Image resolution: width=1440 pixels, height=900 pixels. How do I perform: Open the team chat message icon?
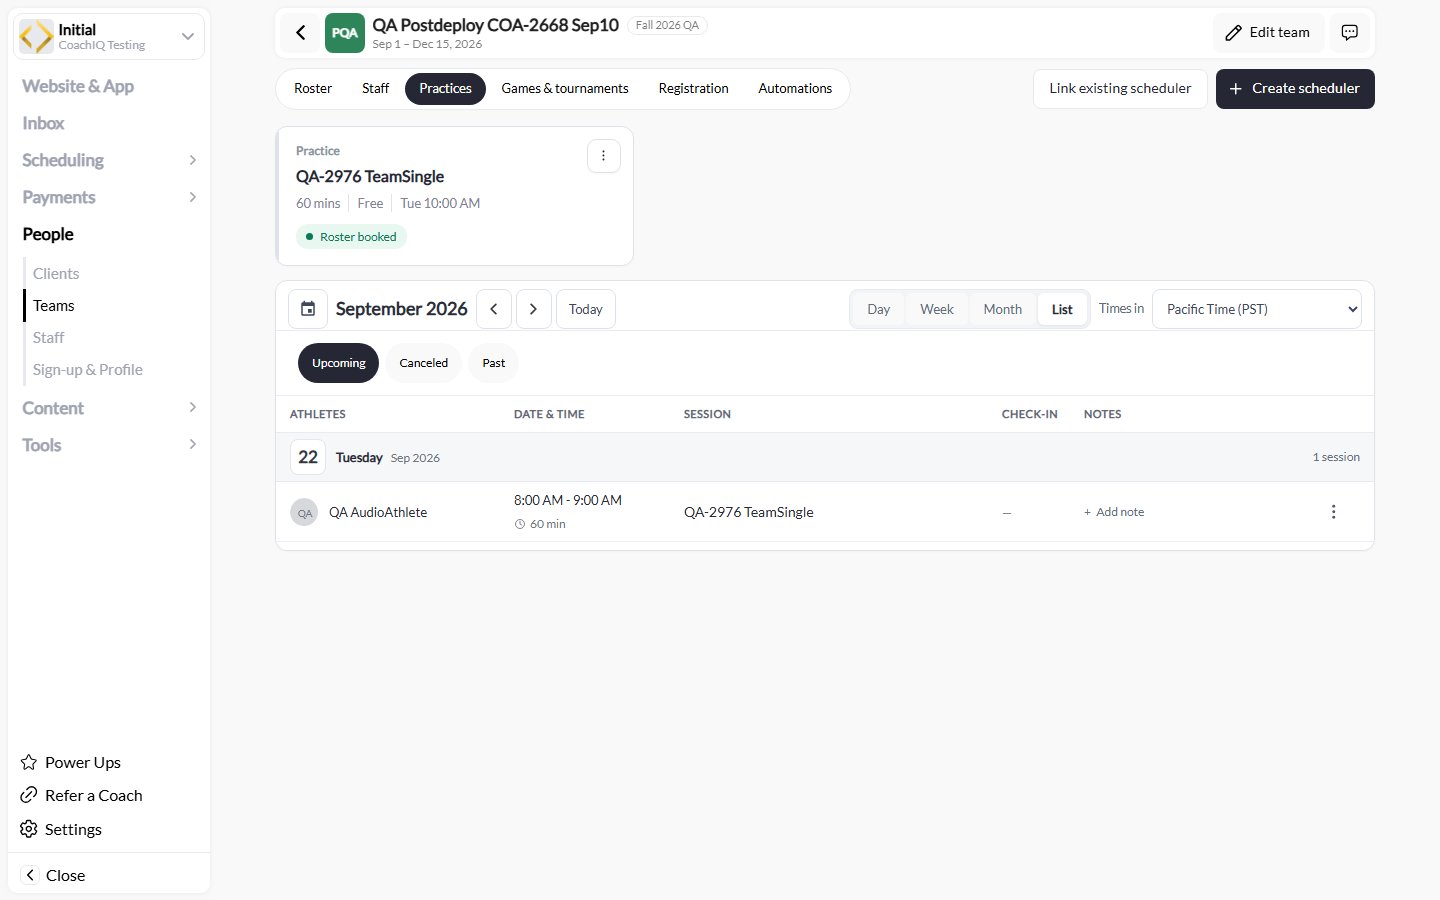point(1349,33)
